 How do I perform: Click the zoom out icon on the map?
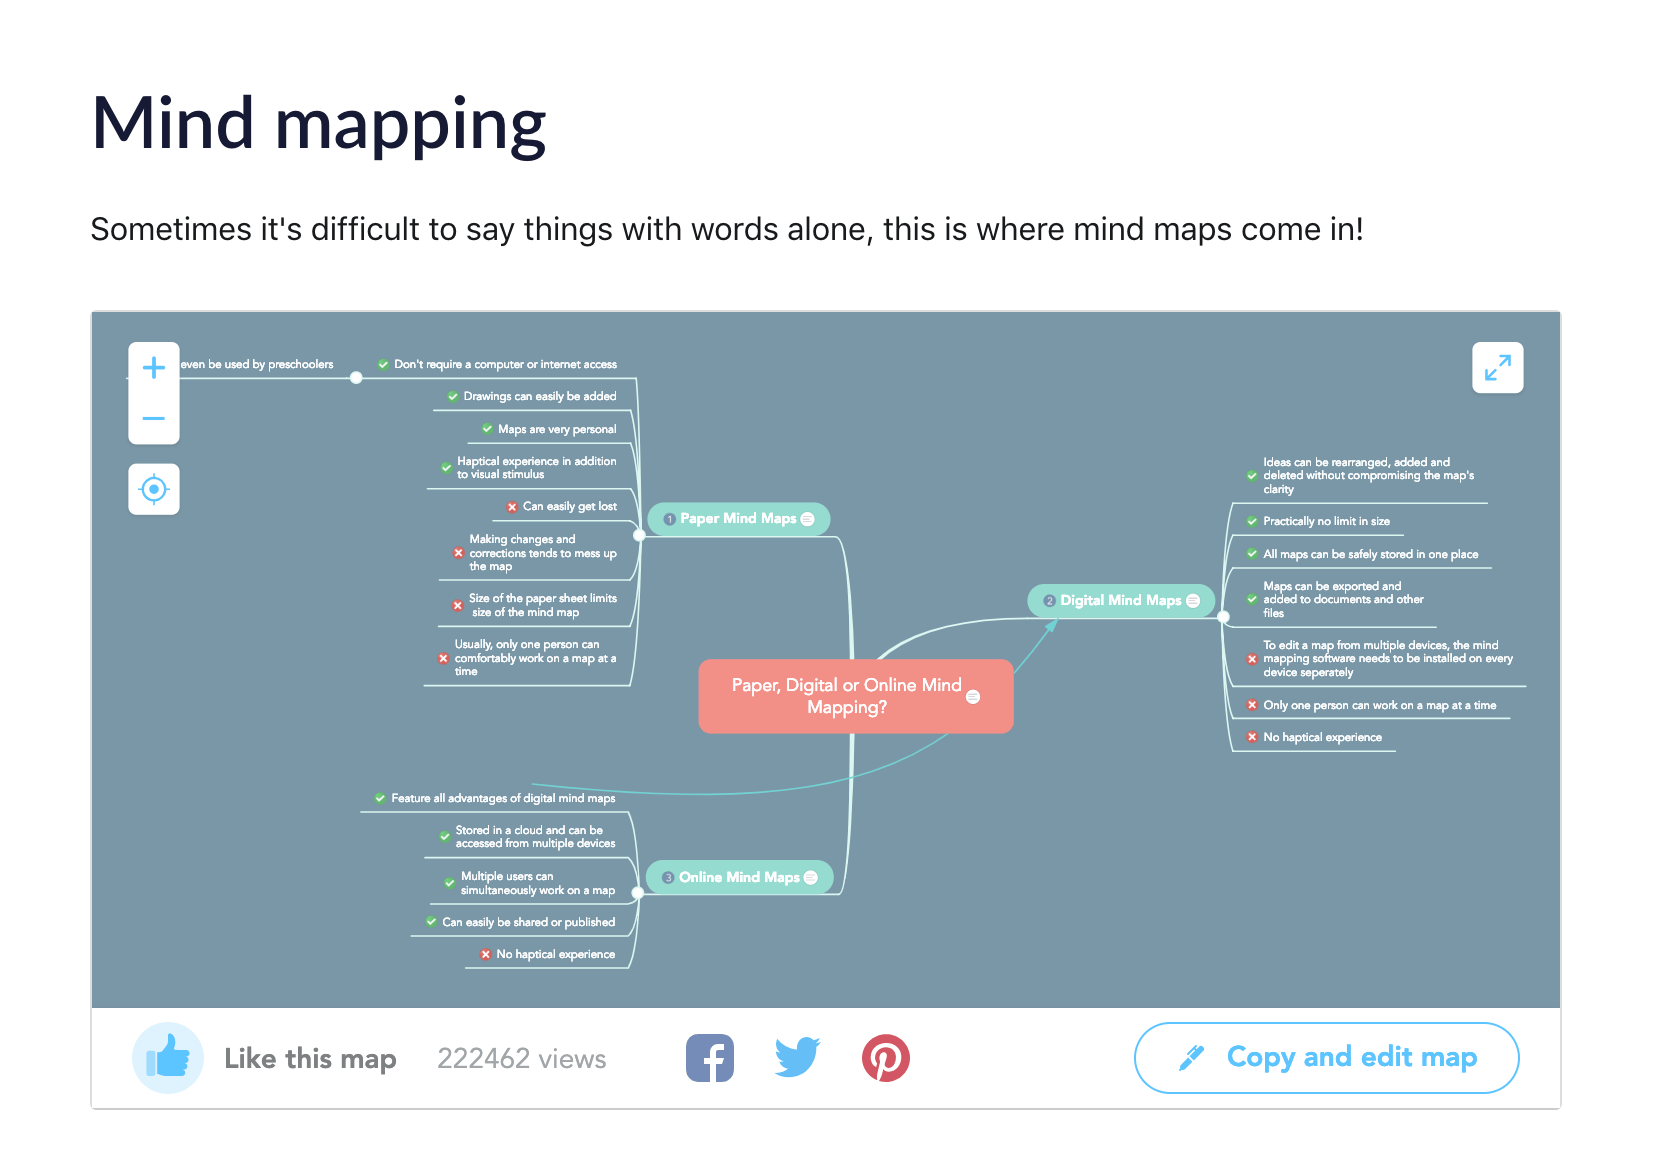(153, 419)
